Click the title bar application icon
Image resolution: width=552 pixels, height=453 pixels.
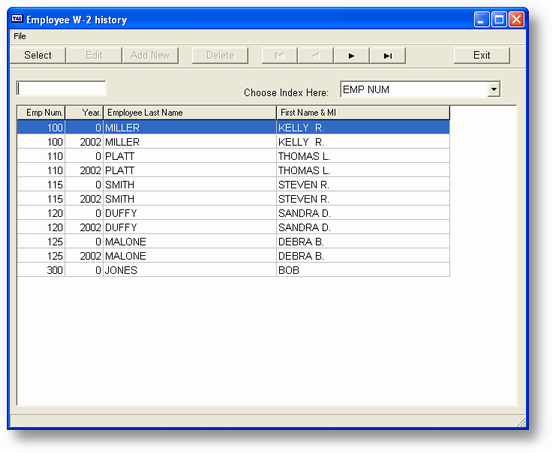pos(17,19)
